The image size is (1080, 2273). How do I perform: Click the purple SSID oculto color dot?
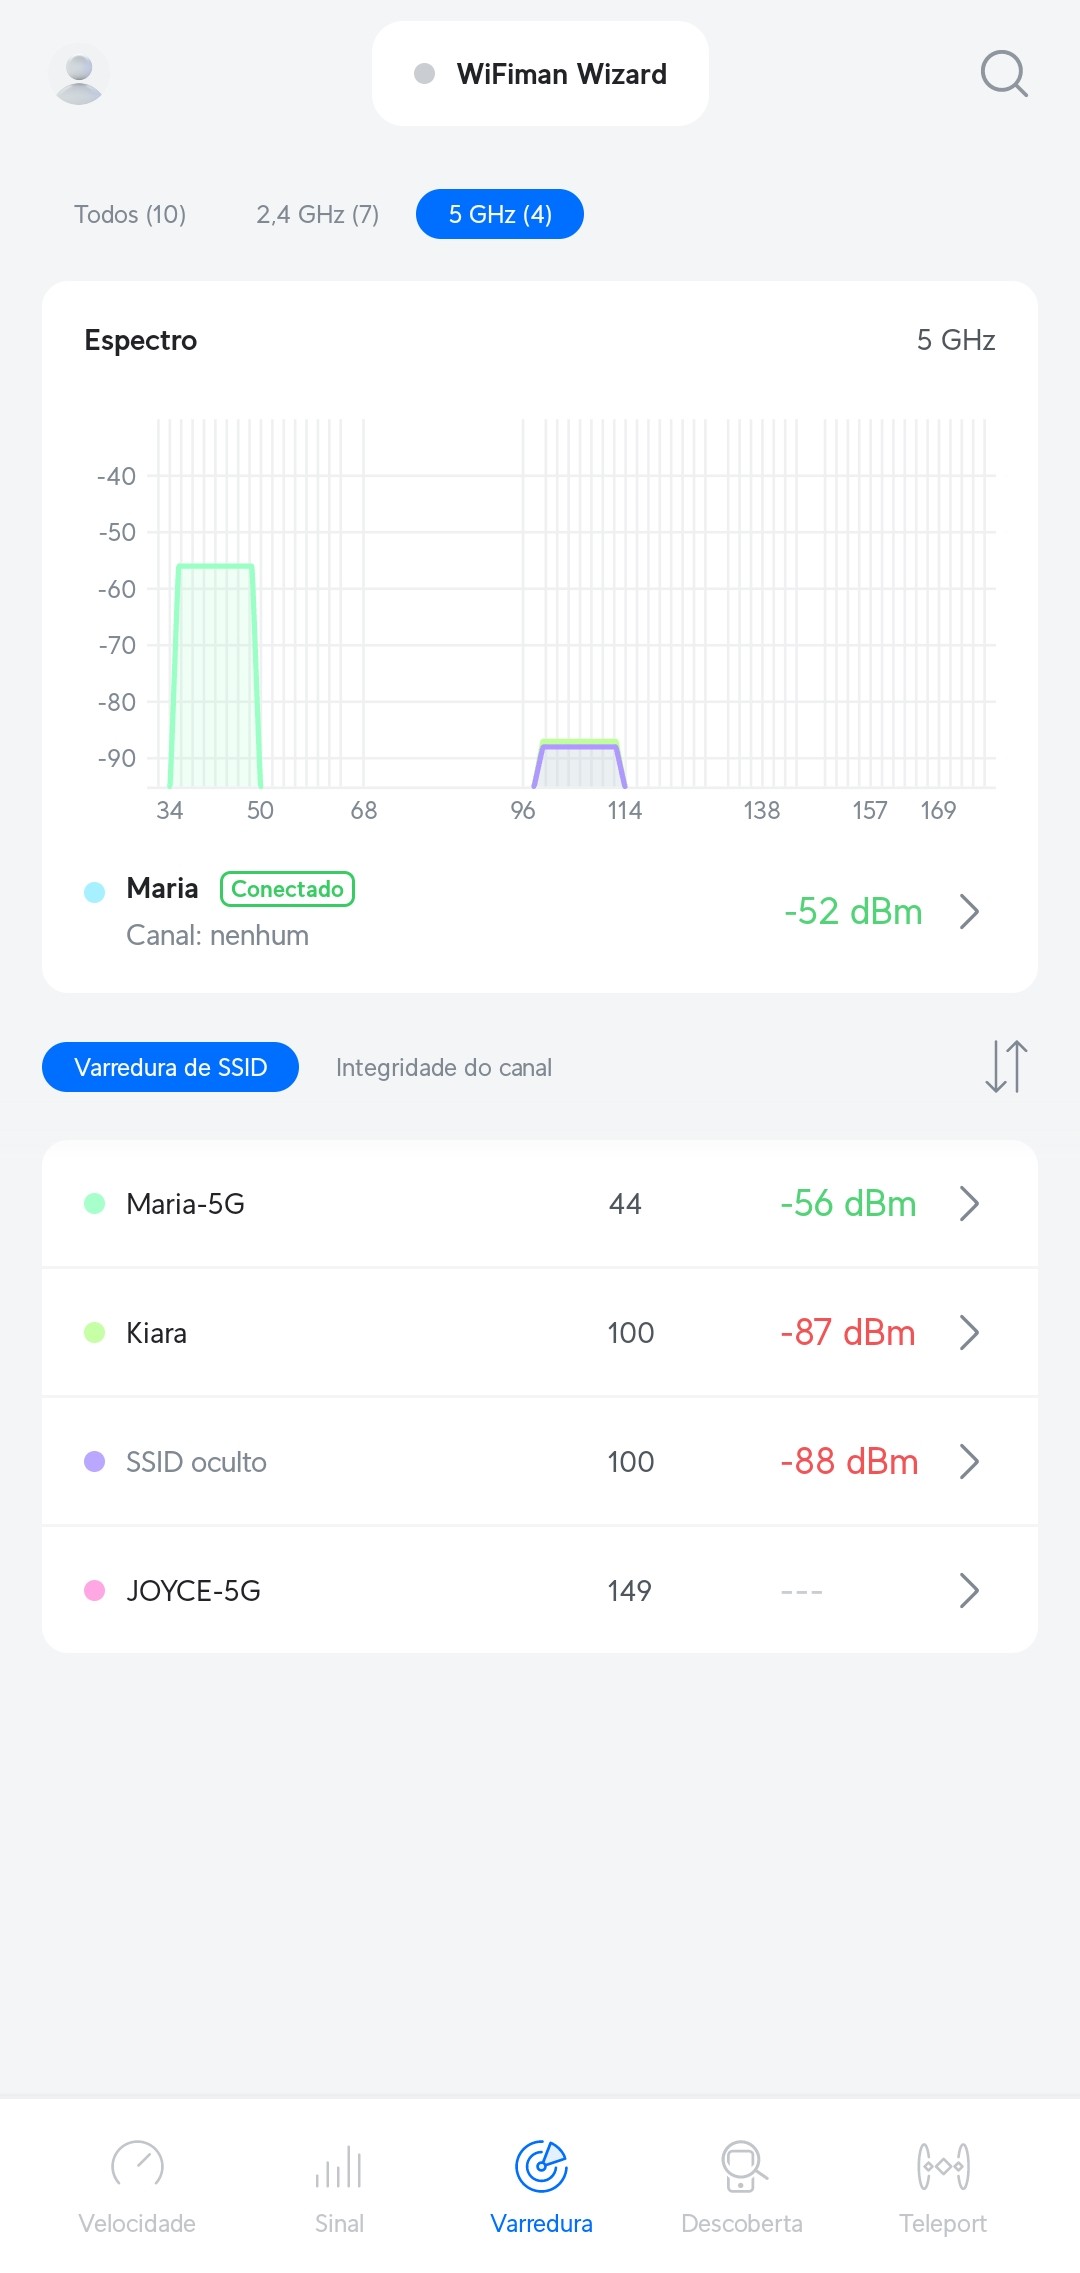(95, 1461)
